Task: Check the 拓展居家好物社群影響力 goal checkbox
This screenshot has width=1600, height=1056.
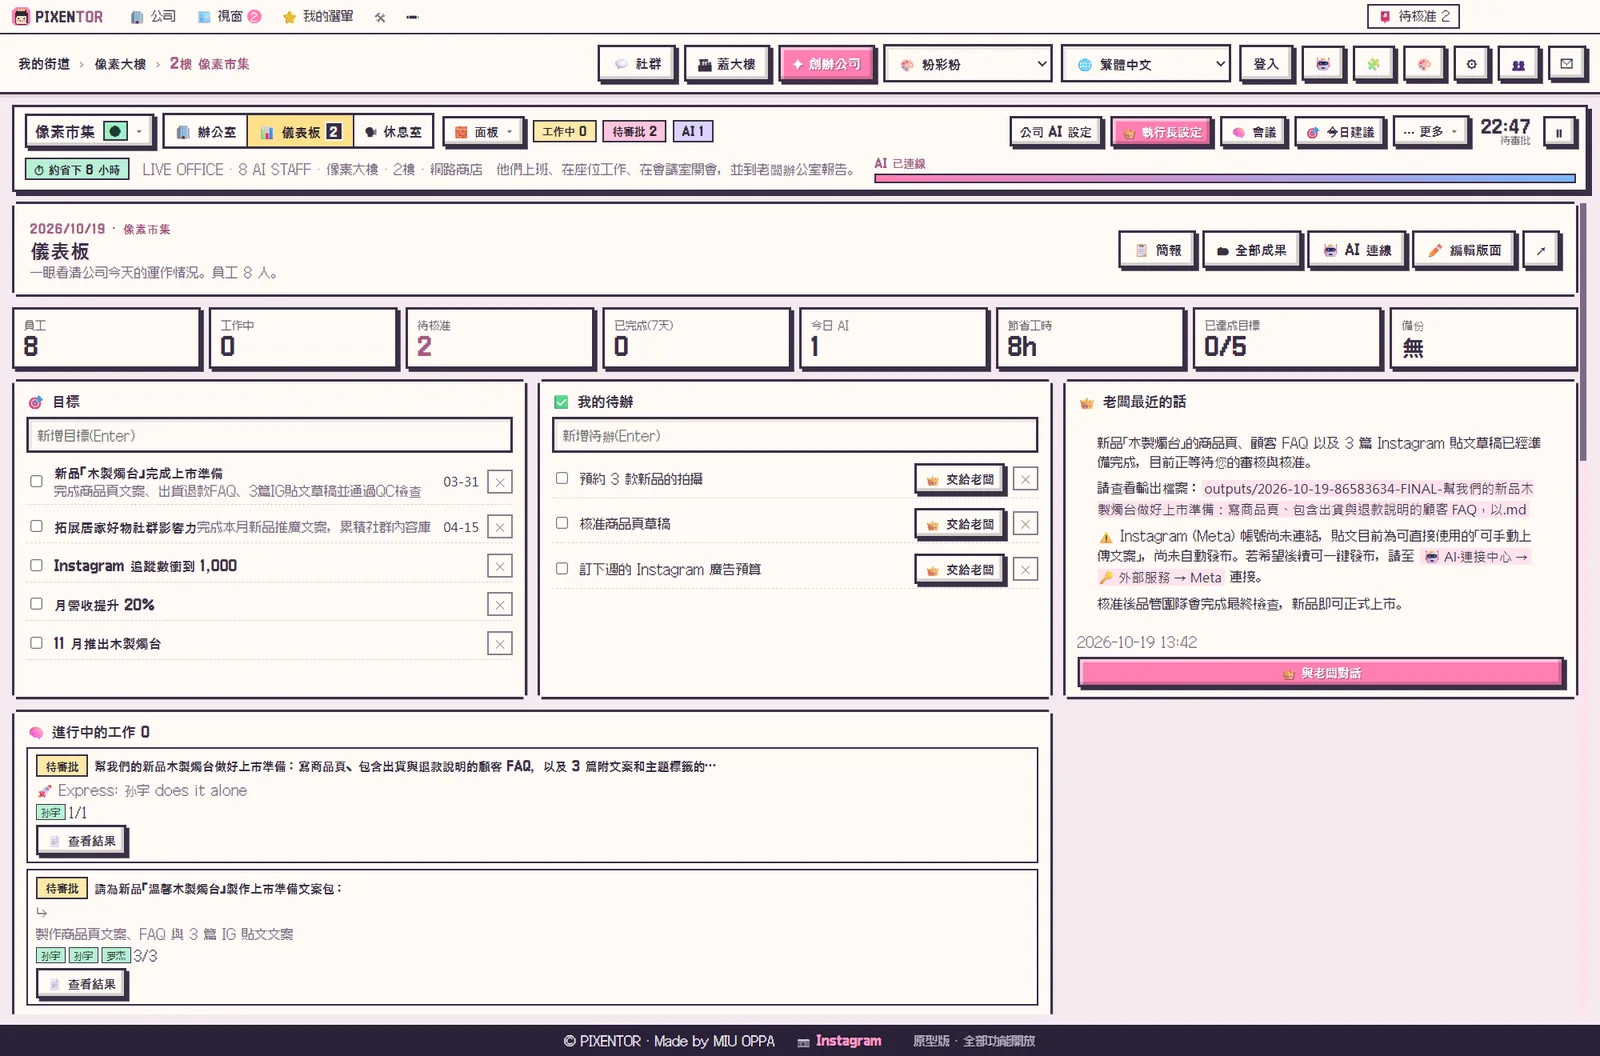Action: [x=36, y=526]
